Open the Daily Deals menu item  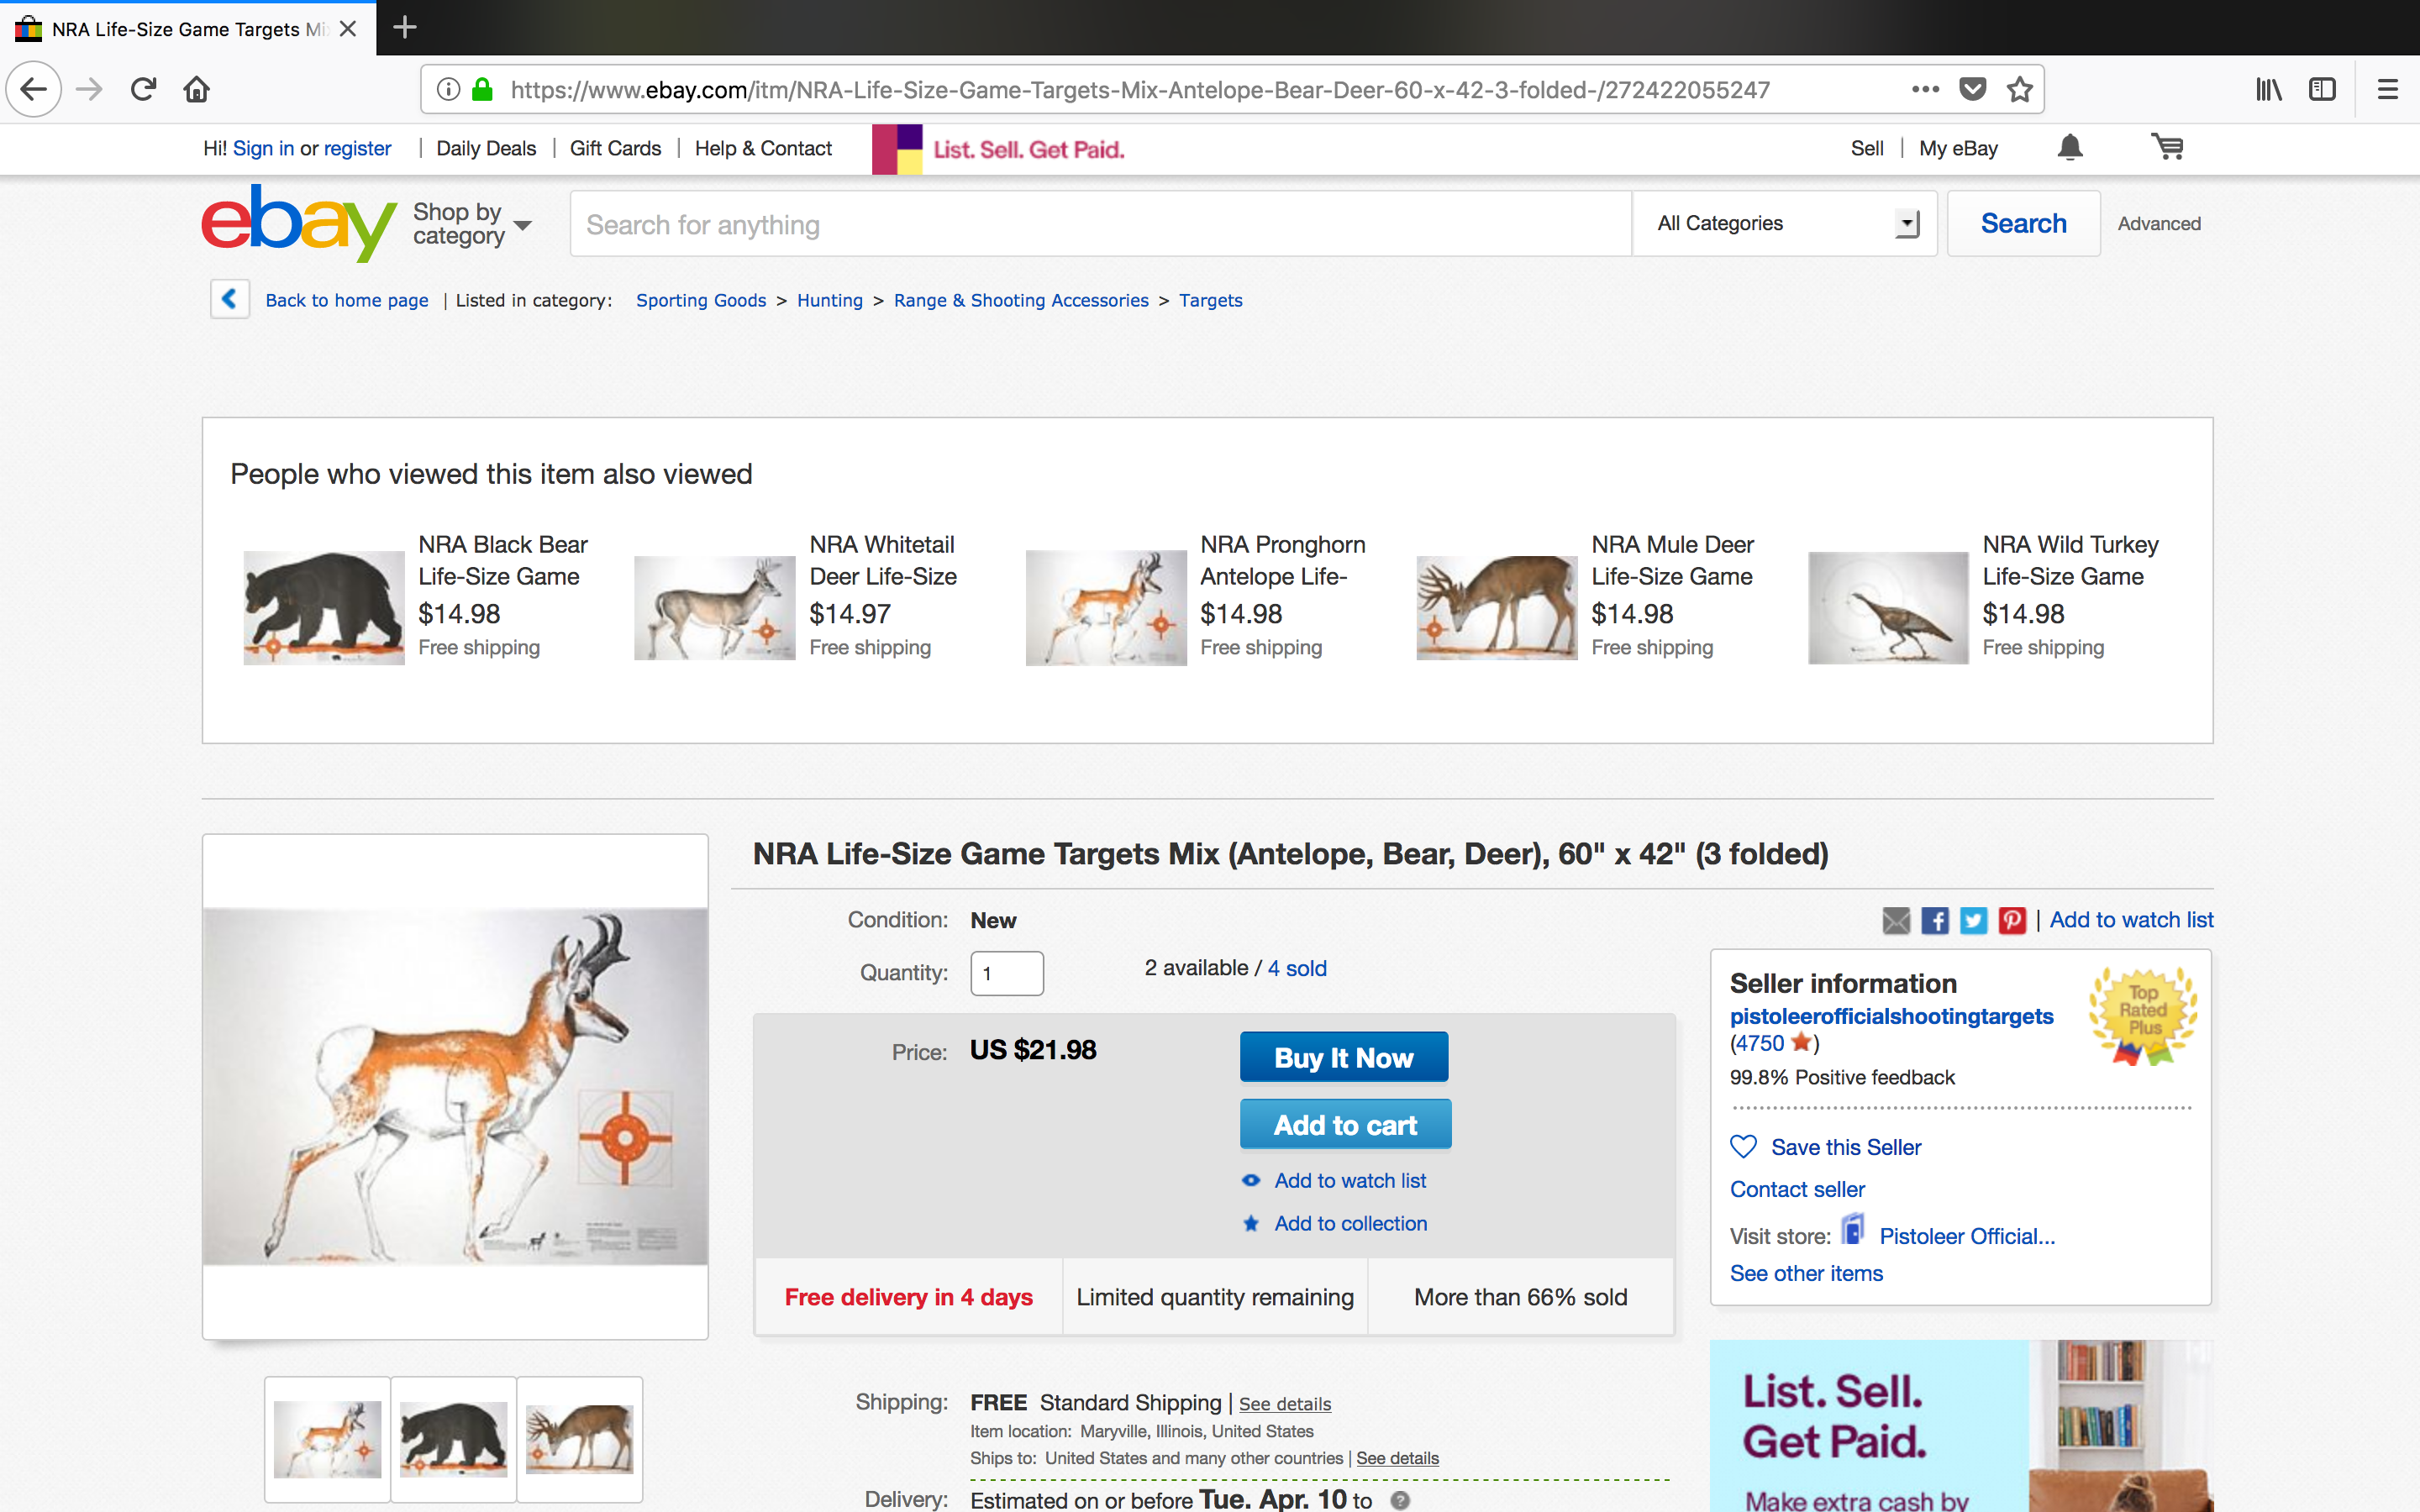point(486,148)
